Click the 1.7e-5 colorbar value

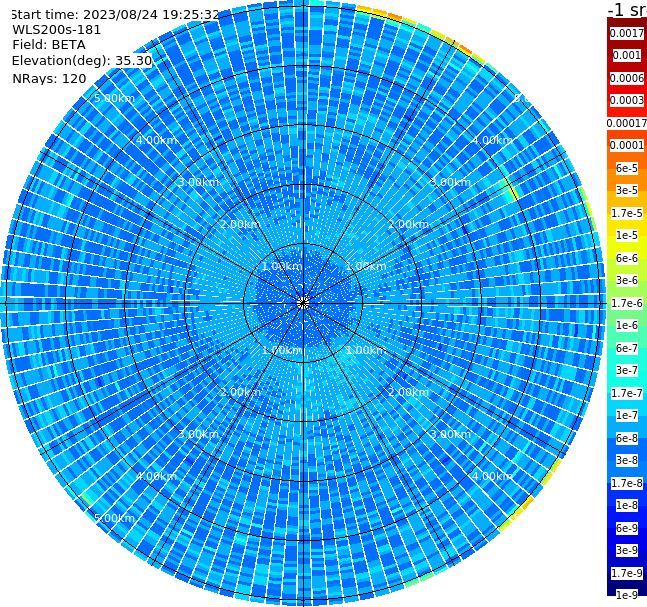click(x=627, y=213)
